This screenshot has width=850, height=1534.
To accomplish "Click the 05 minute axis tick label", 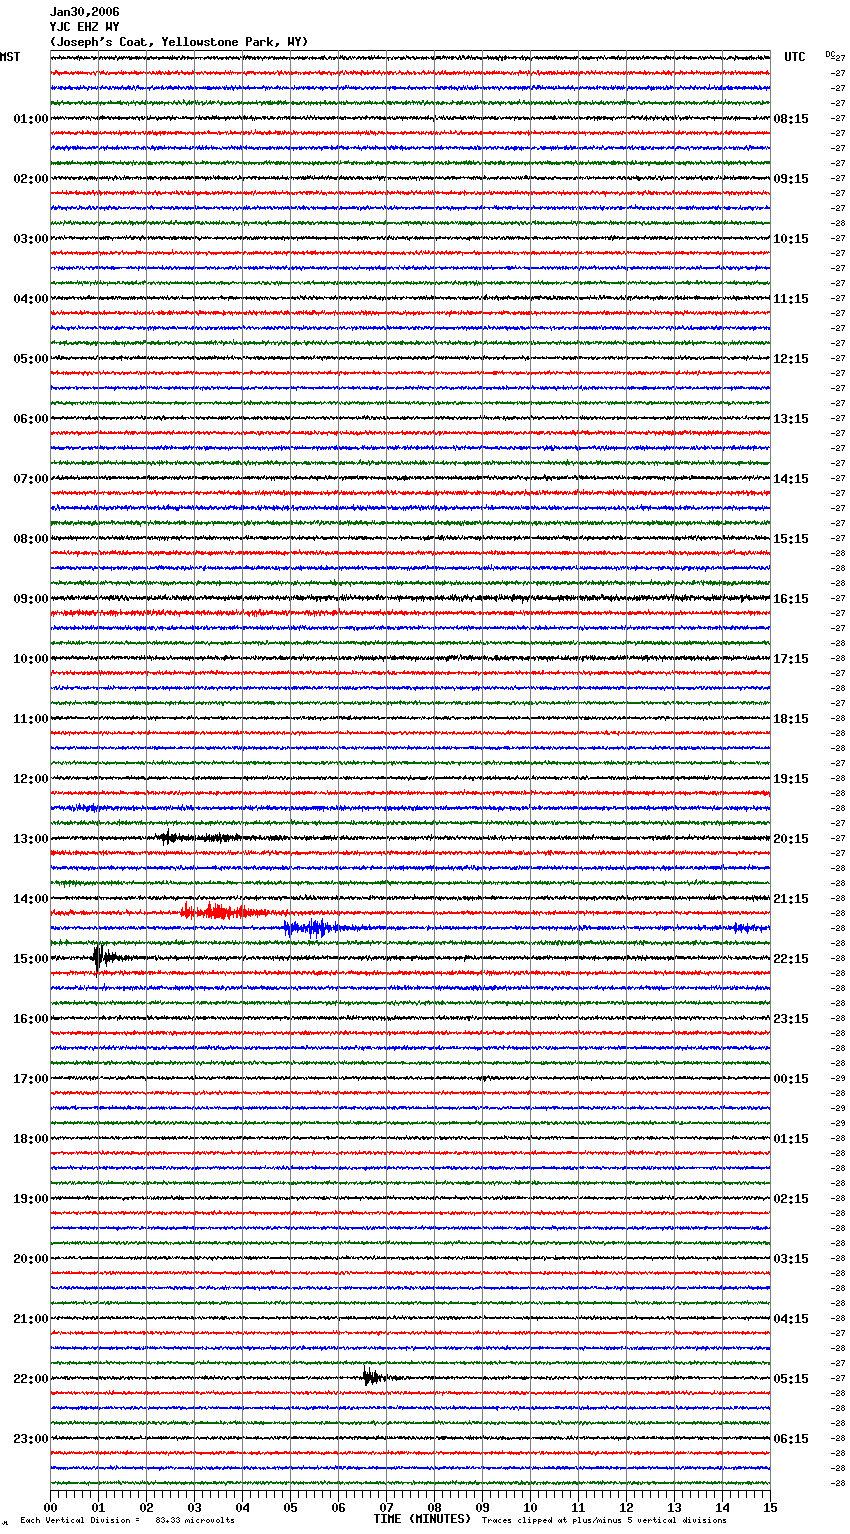I will [x=290, y=1507].
